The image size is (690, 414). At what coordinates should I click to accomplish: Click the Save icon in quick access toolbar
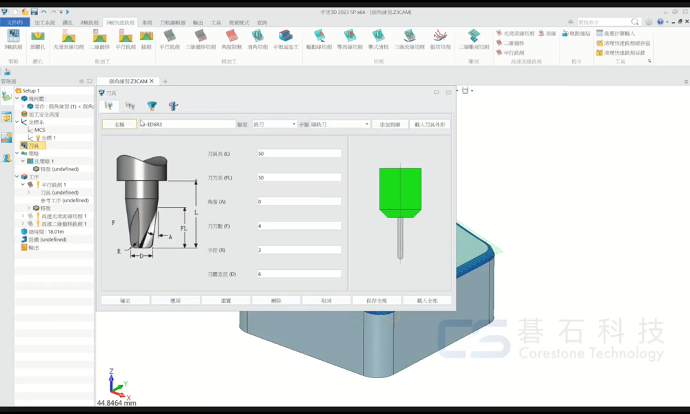pos(34,12)
